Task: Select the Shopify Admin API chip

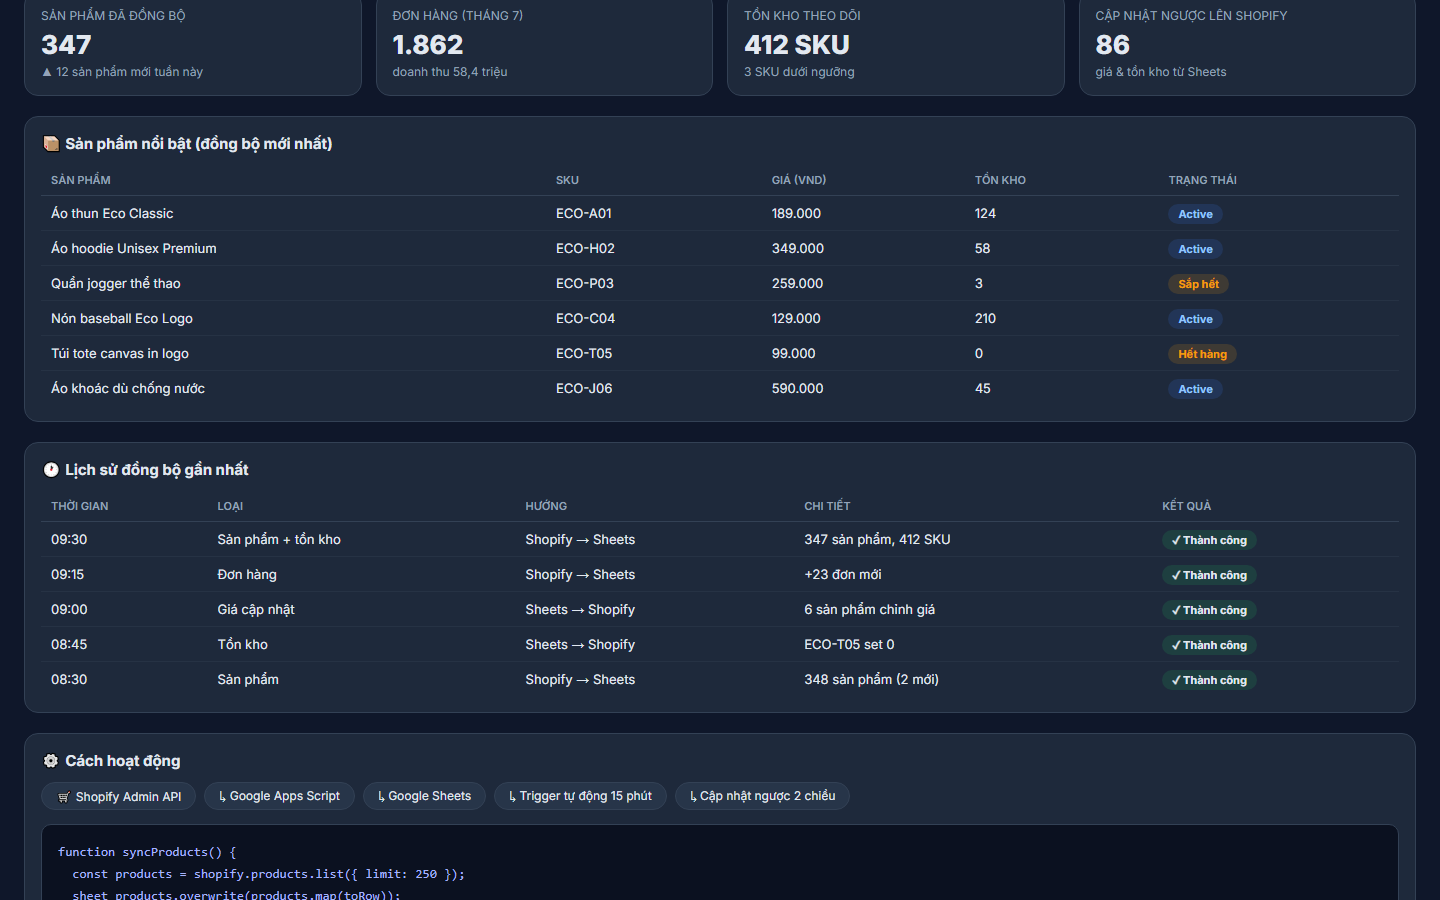Action: [x=119, y=796]
